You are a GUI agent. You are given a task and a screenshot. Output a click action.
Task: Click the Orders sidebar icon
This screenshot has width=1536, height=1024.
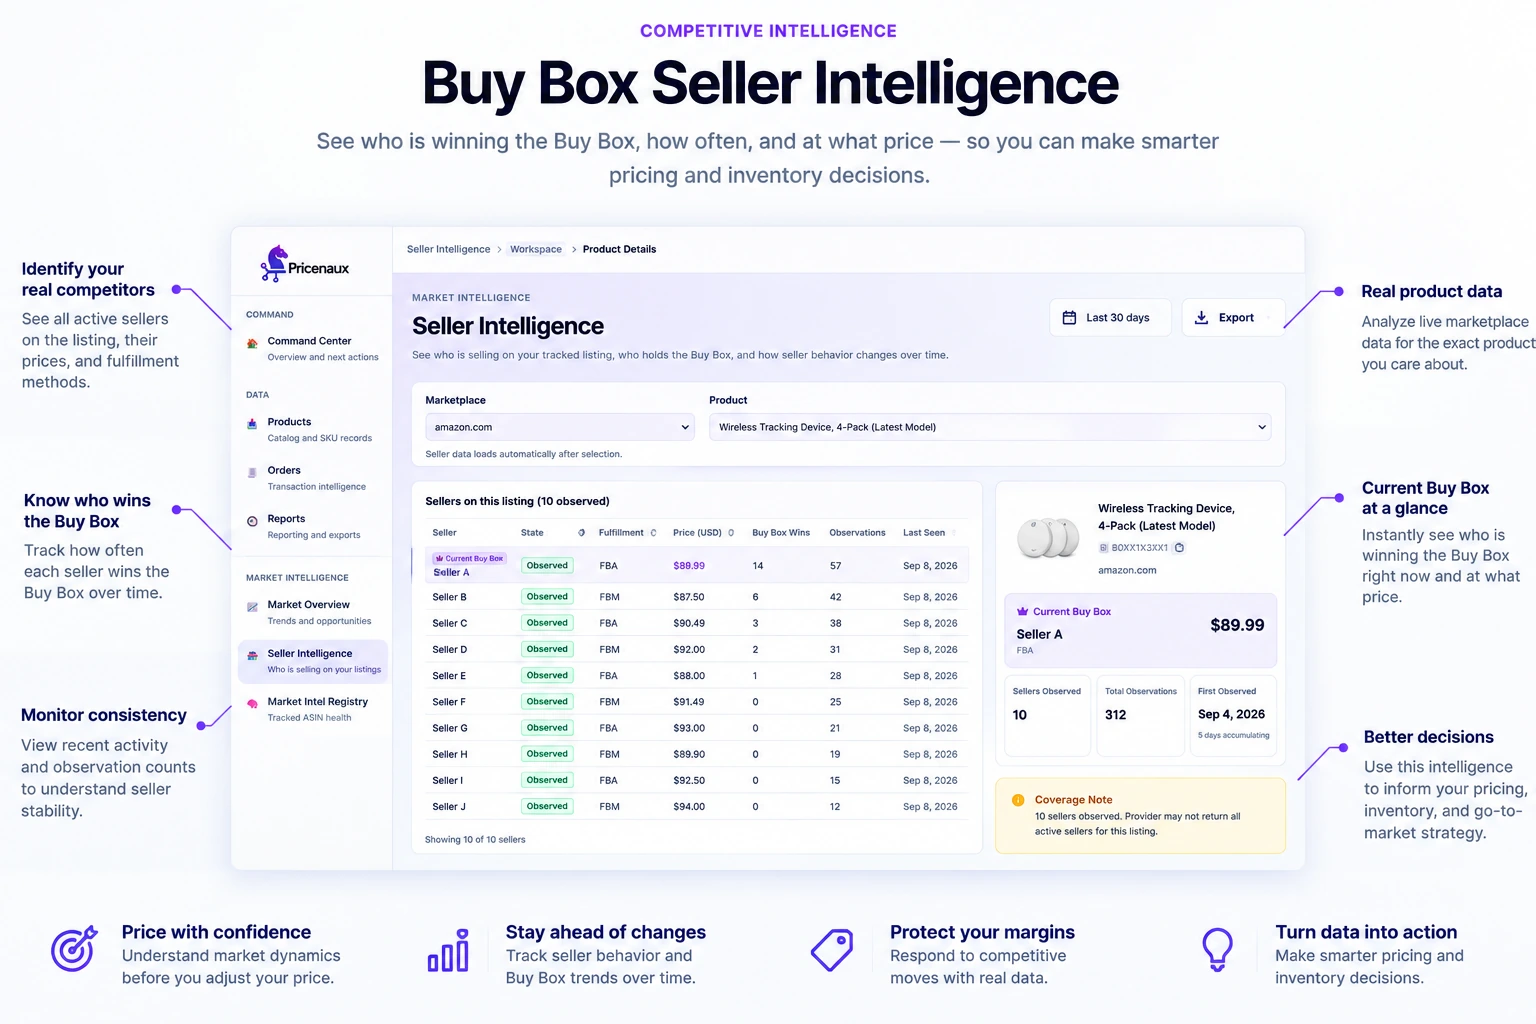tap(252, 472)
